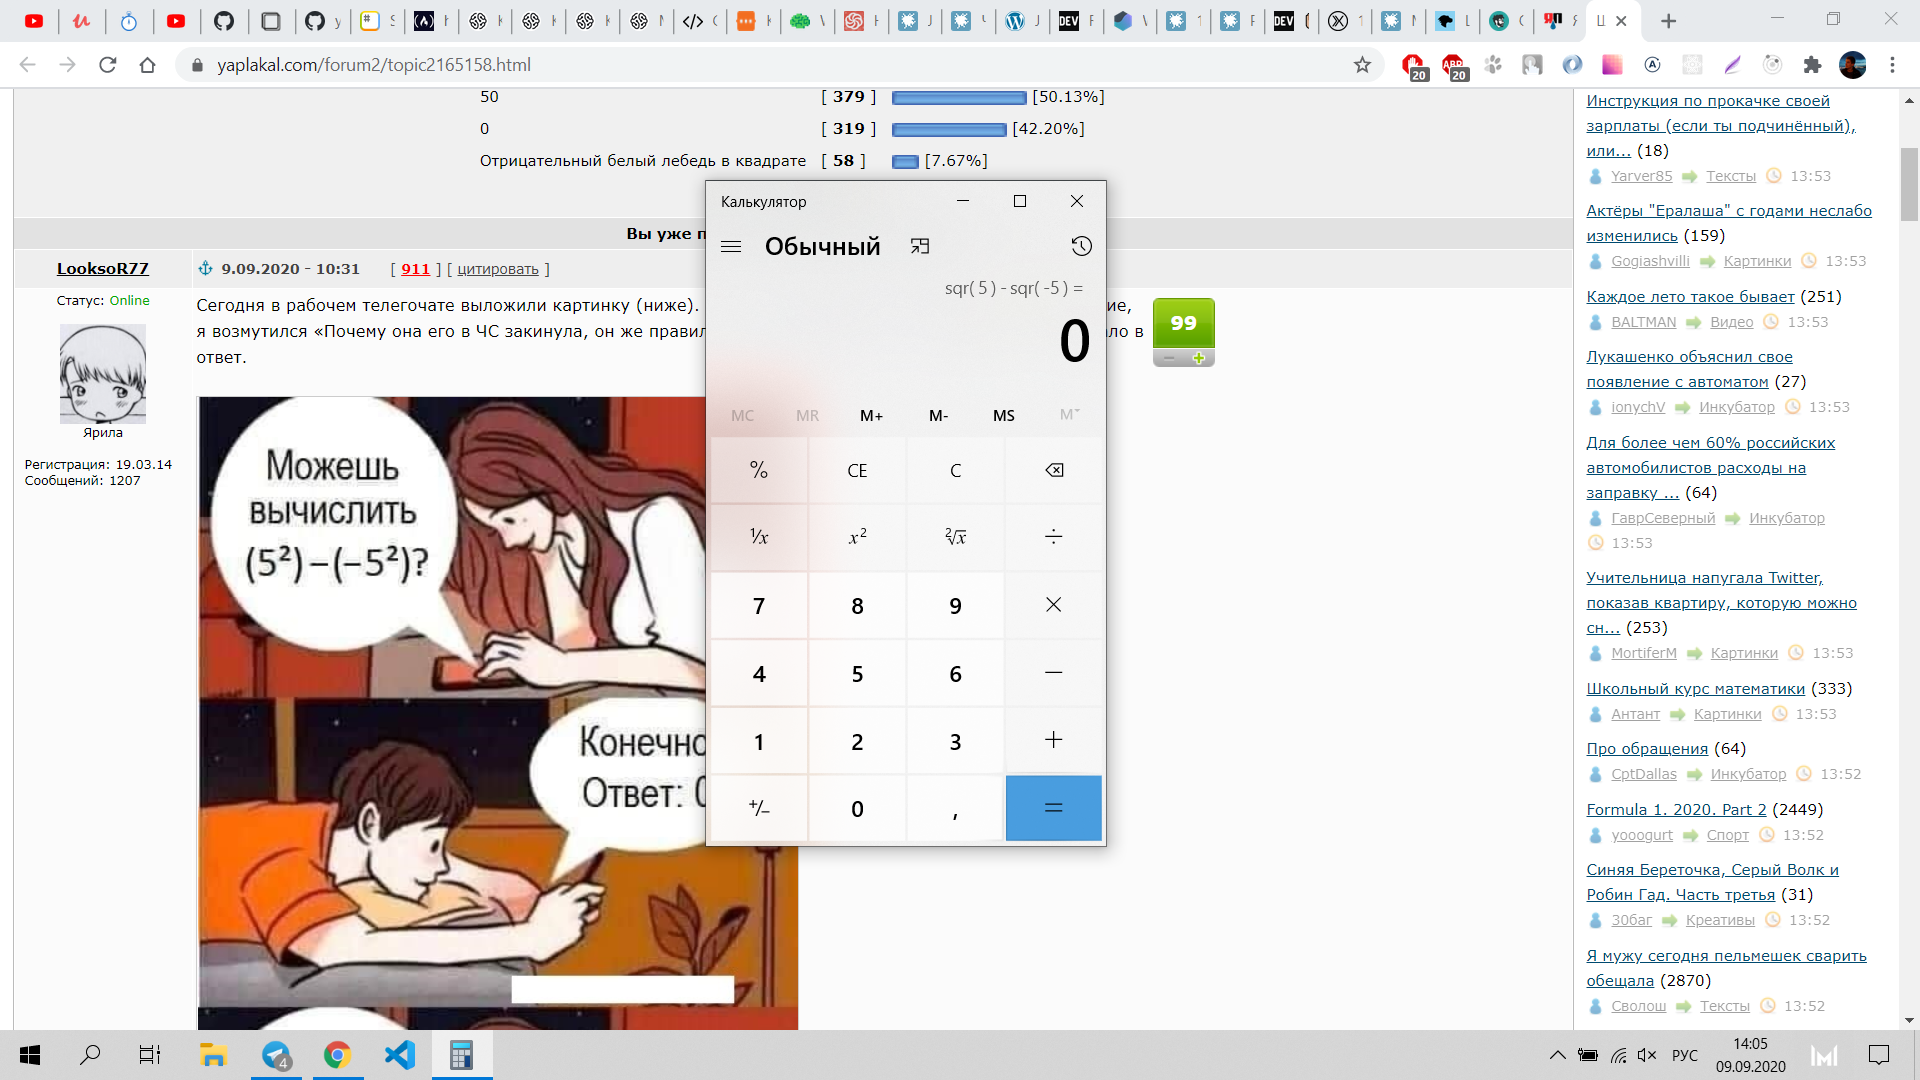Click the plus operator key
Screen dimensions: 1920x1080
1054,741
